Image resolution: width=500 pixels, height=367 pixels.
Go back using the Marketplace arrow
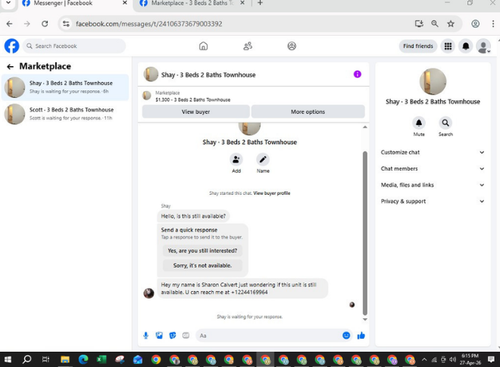tap(10, 67)
